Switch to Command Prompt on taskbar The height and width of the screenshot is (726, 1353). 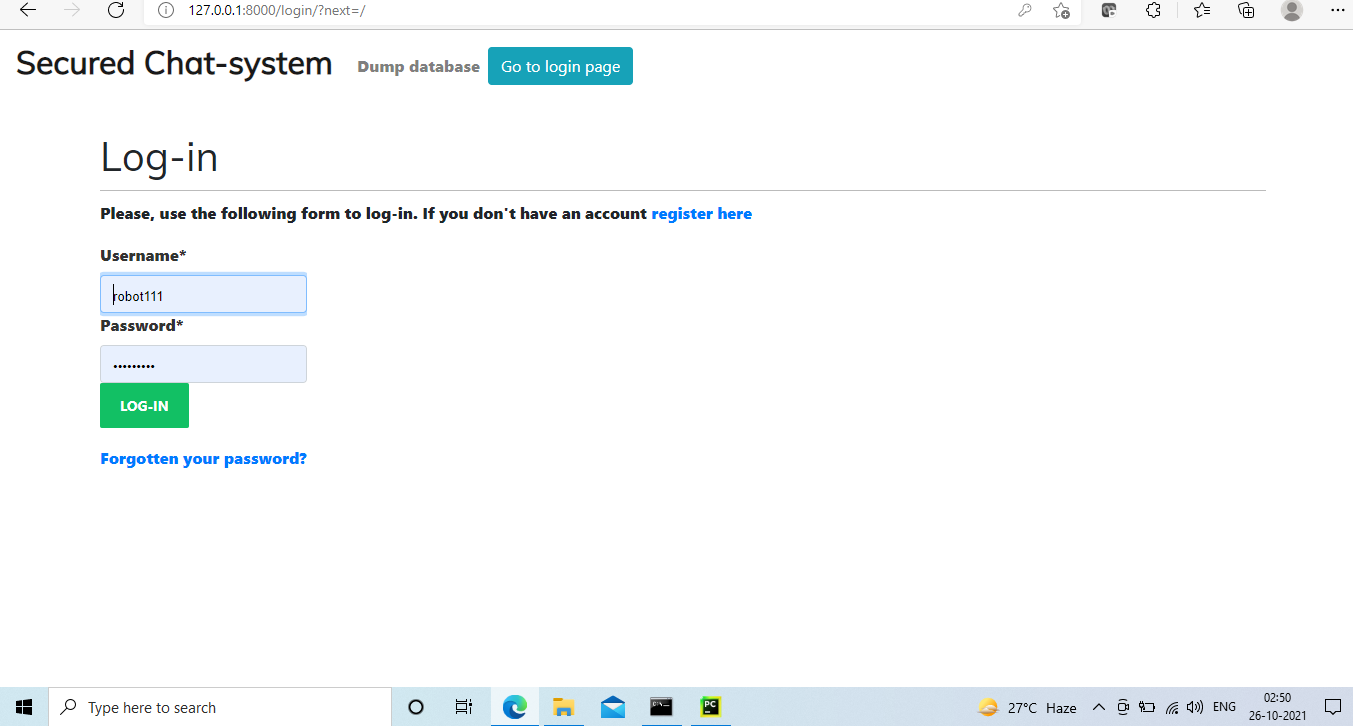pyautogui.click(x=661, y=707)
